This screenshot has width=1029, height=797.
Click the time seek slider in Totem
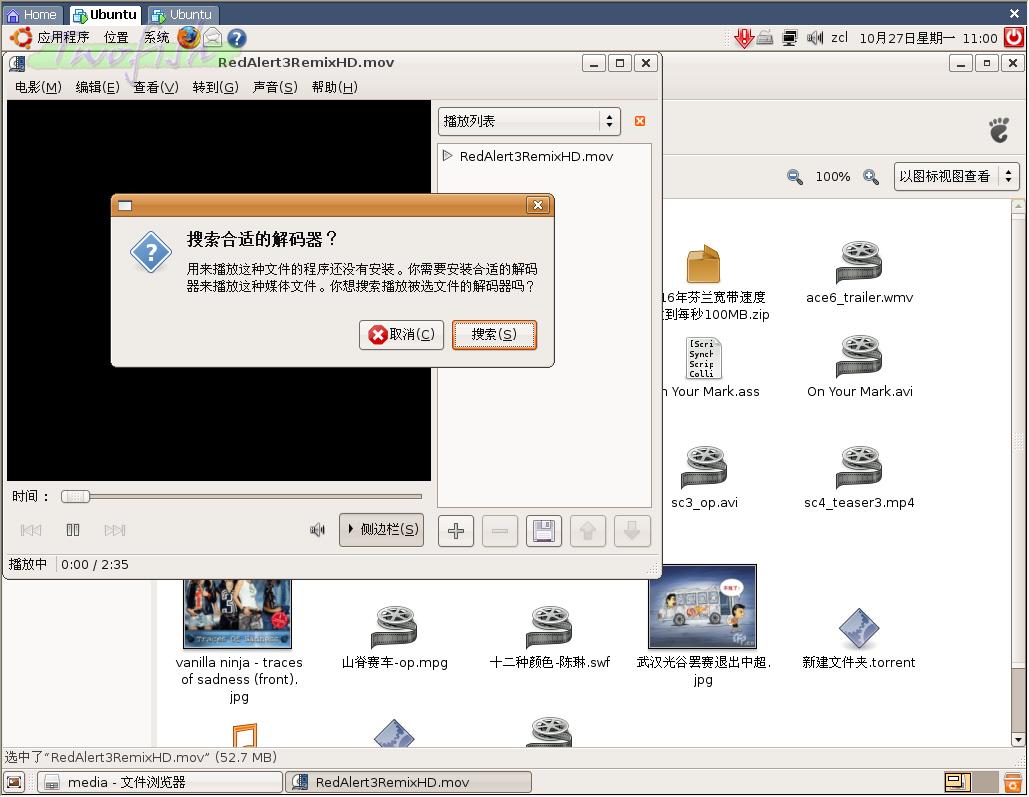[x=242, y=497]
